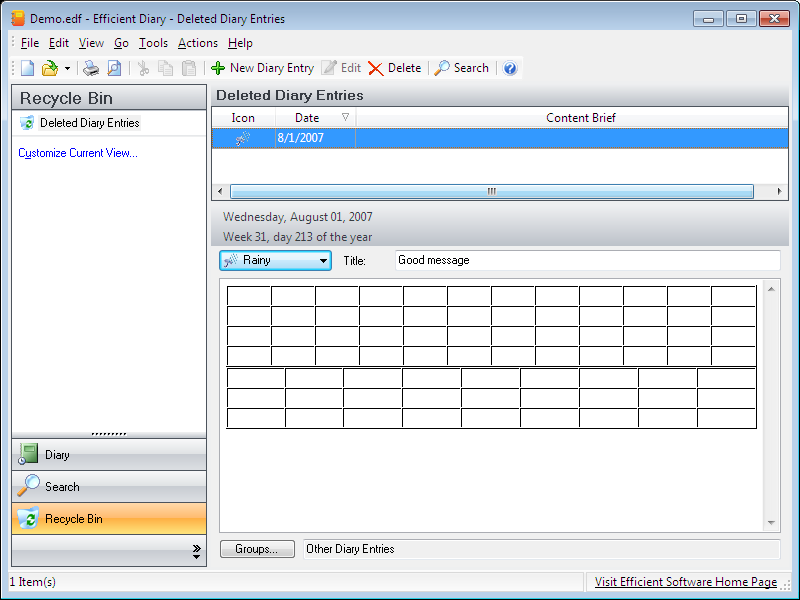Expand the dropdown arrow beside open folder
Image resolution: width=800 pixels, height=600 pixels.
pyautogui.click(x=67, y=69)
